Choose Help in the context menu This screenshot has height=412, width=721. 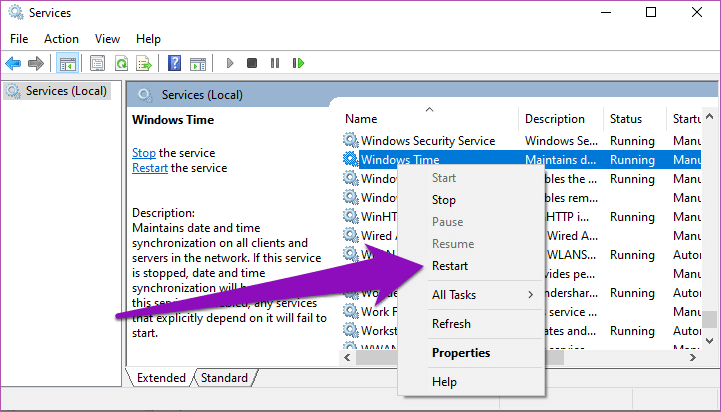[471, 382]
